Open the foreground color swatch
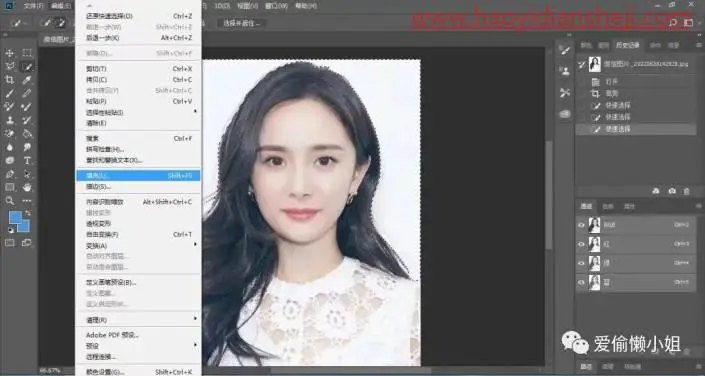The height and width of the screenshot is (376, 705). tap(15, 218)
